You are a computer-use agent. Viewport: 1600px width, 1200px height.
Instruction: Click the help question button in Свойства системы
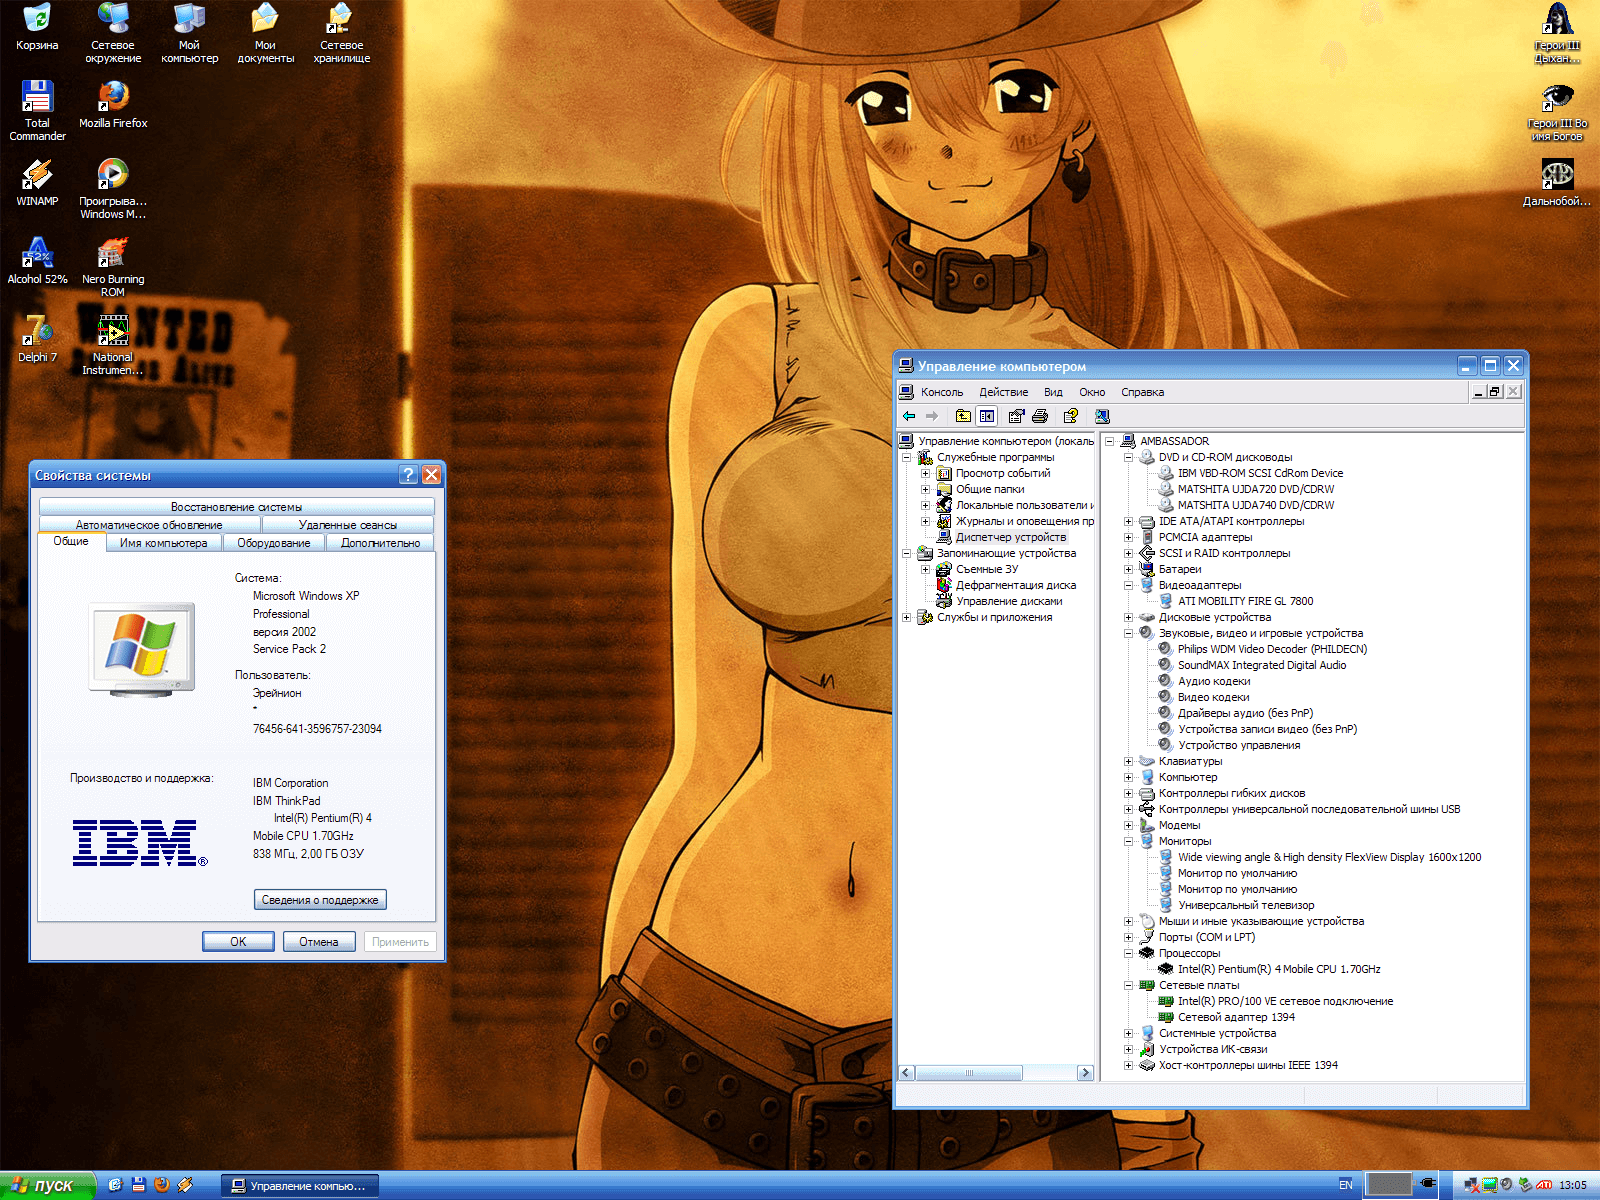[x=408, y=475]
